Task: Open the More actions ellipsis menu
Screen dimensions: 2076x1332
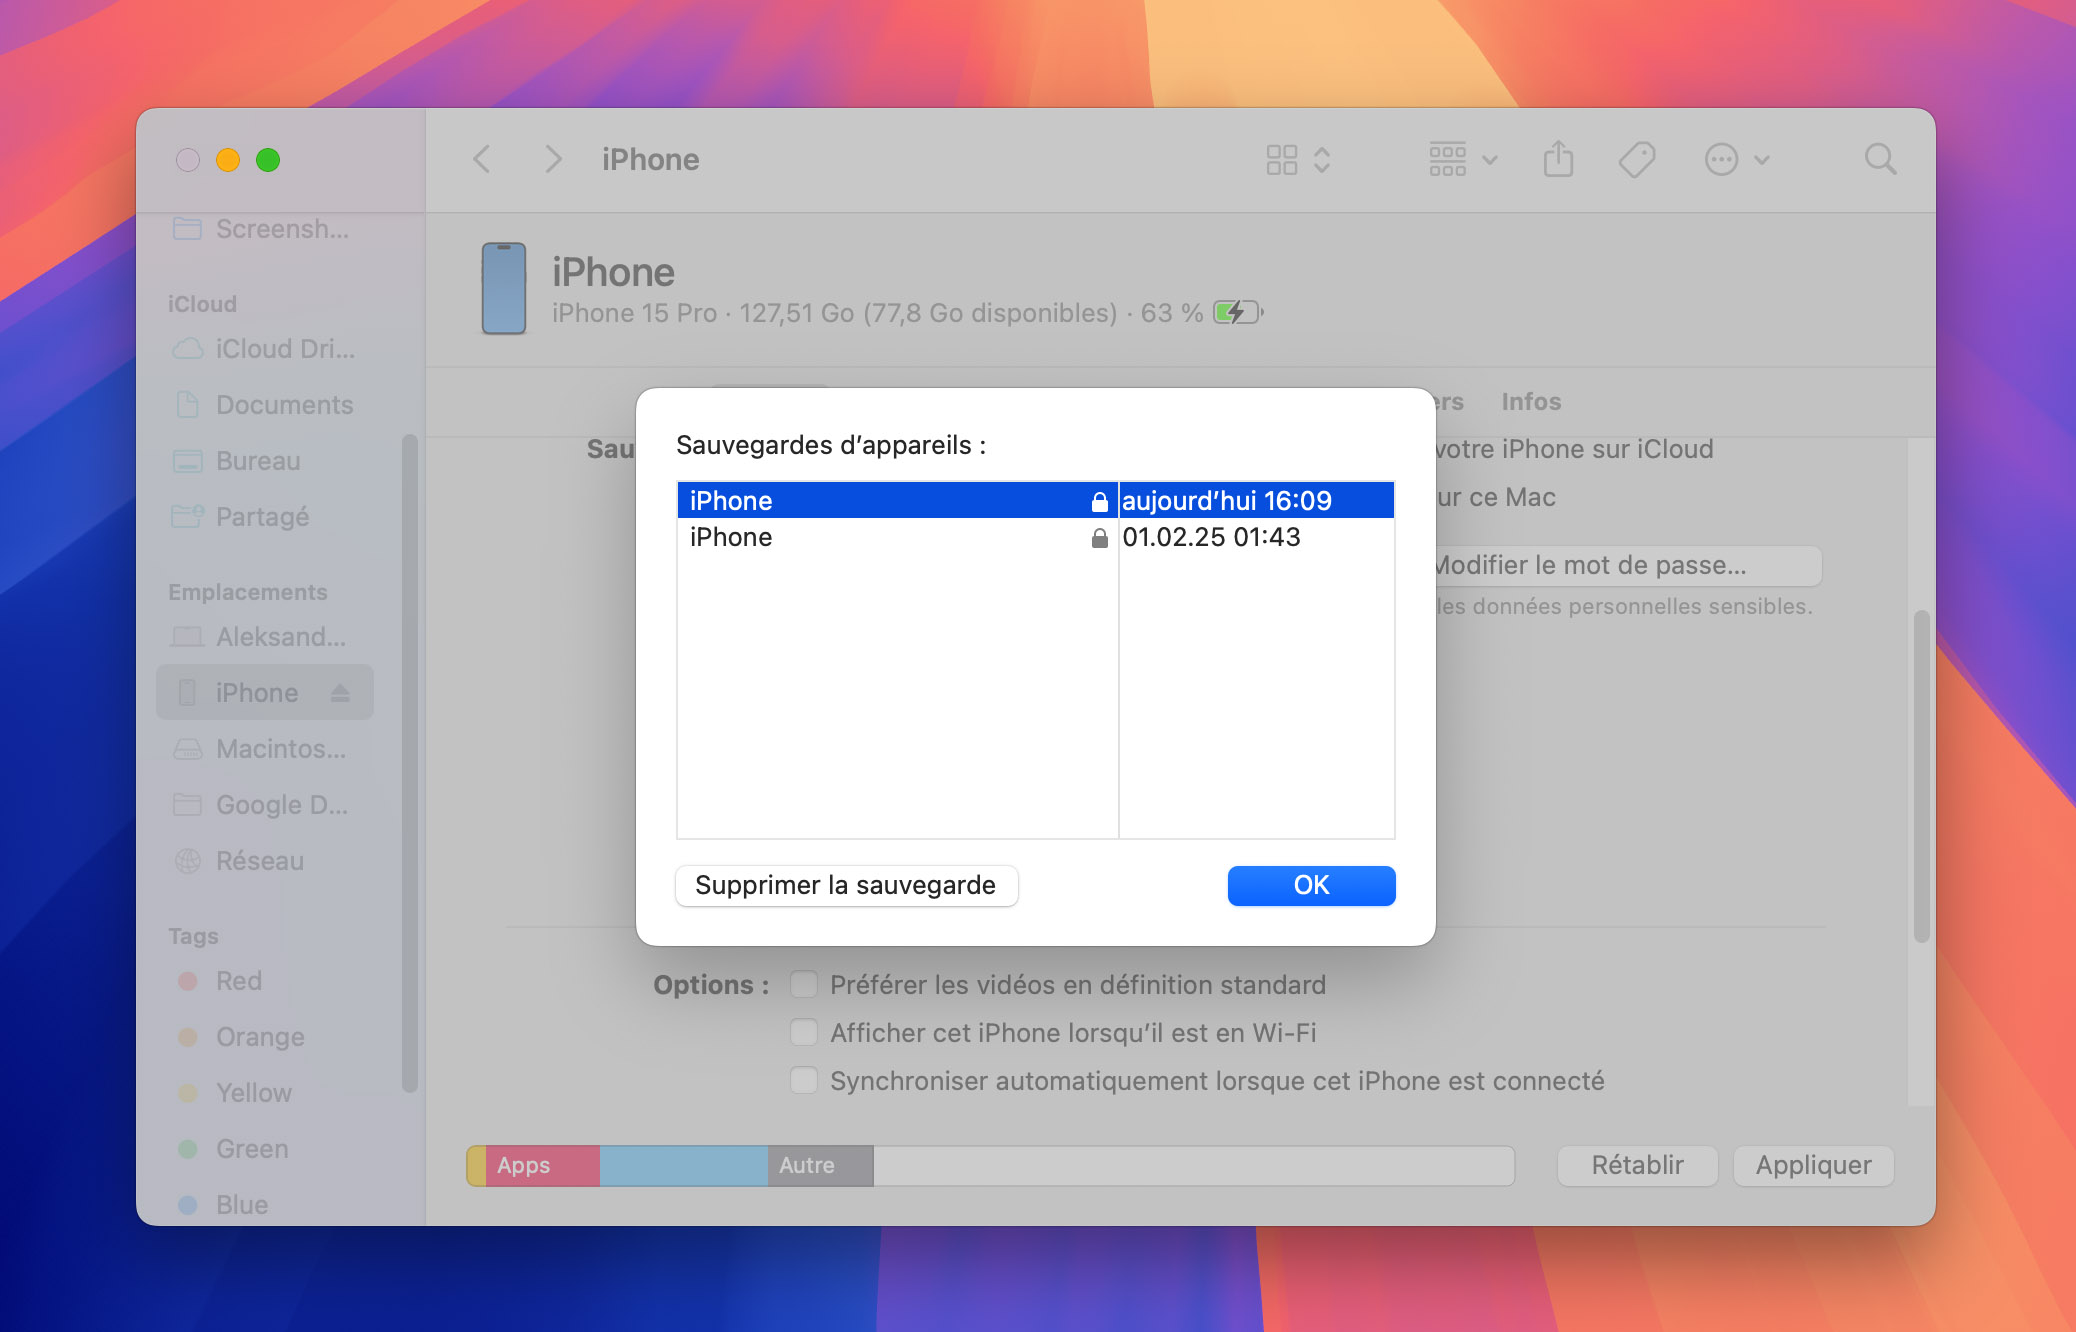Action: [x=1737, y=160]
